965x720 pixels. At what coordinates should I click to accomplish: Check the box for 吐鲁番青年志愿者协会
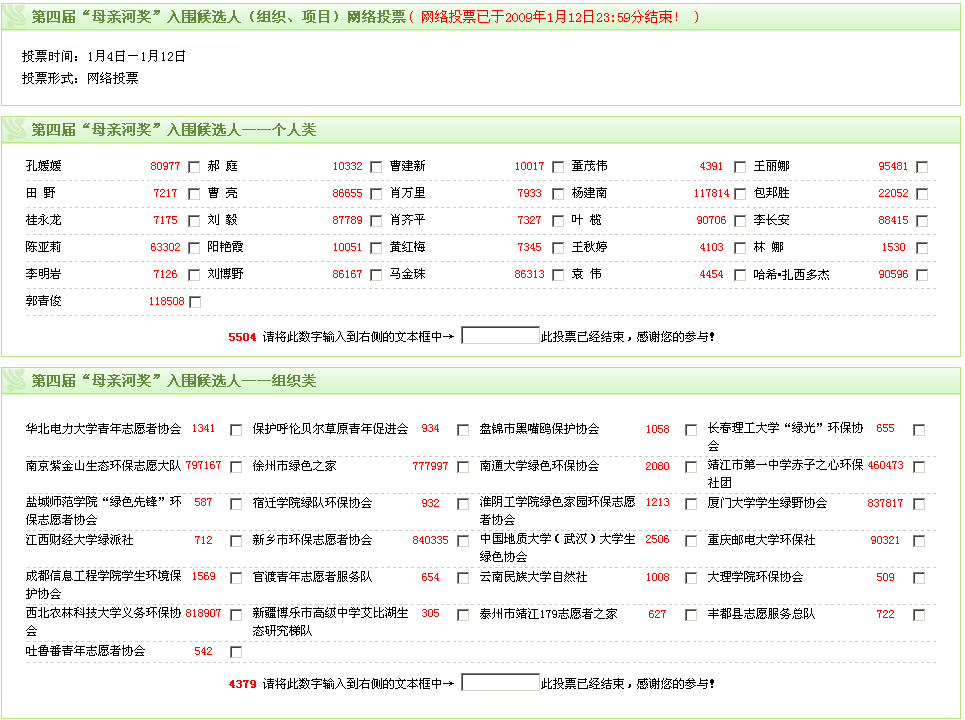236,652
